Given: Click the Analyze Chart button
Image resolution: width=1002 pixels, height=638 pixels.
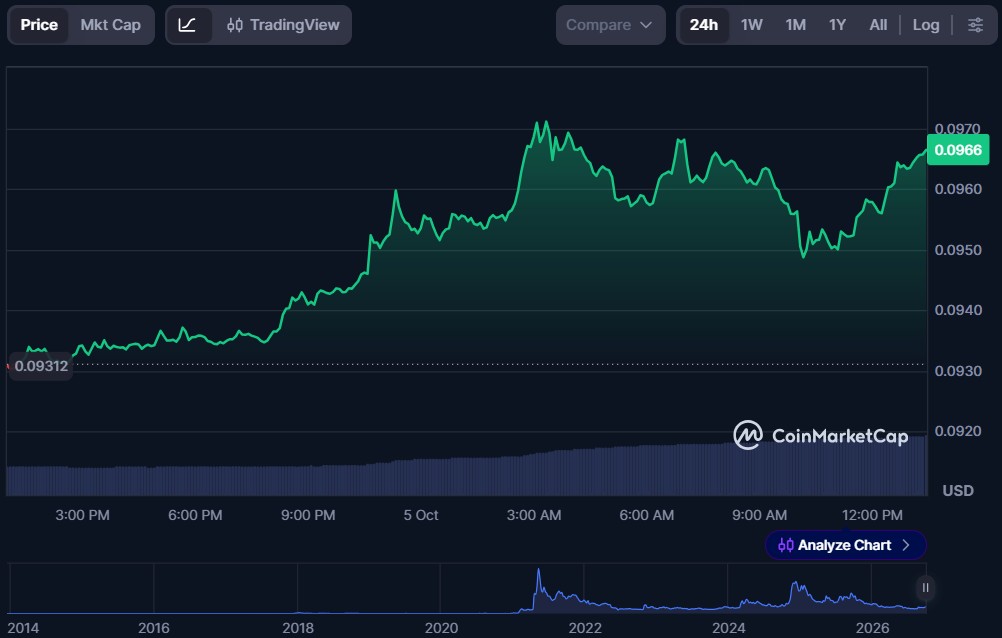Looking at the screenshot, I should (x=845, y=545).
